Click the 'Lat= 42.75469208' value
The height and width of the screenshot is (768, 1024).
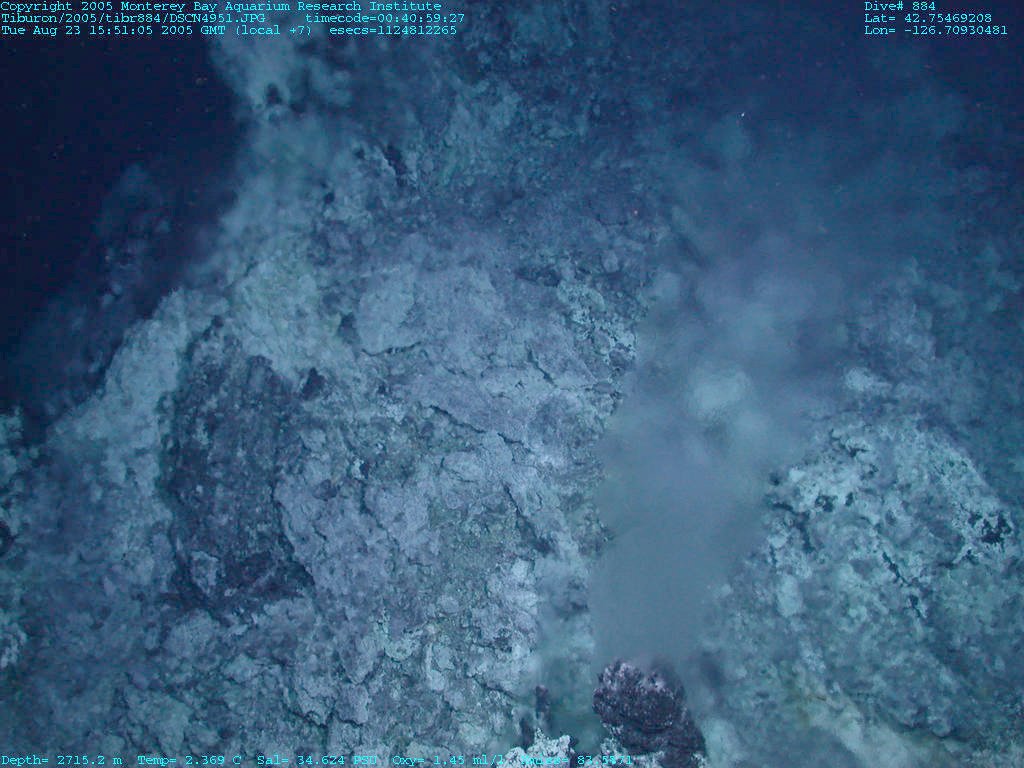[x=928, y=18]
